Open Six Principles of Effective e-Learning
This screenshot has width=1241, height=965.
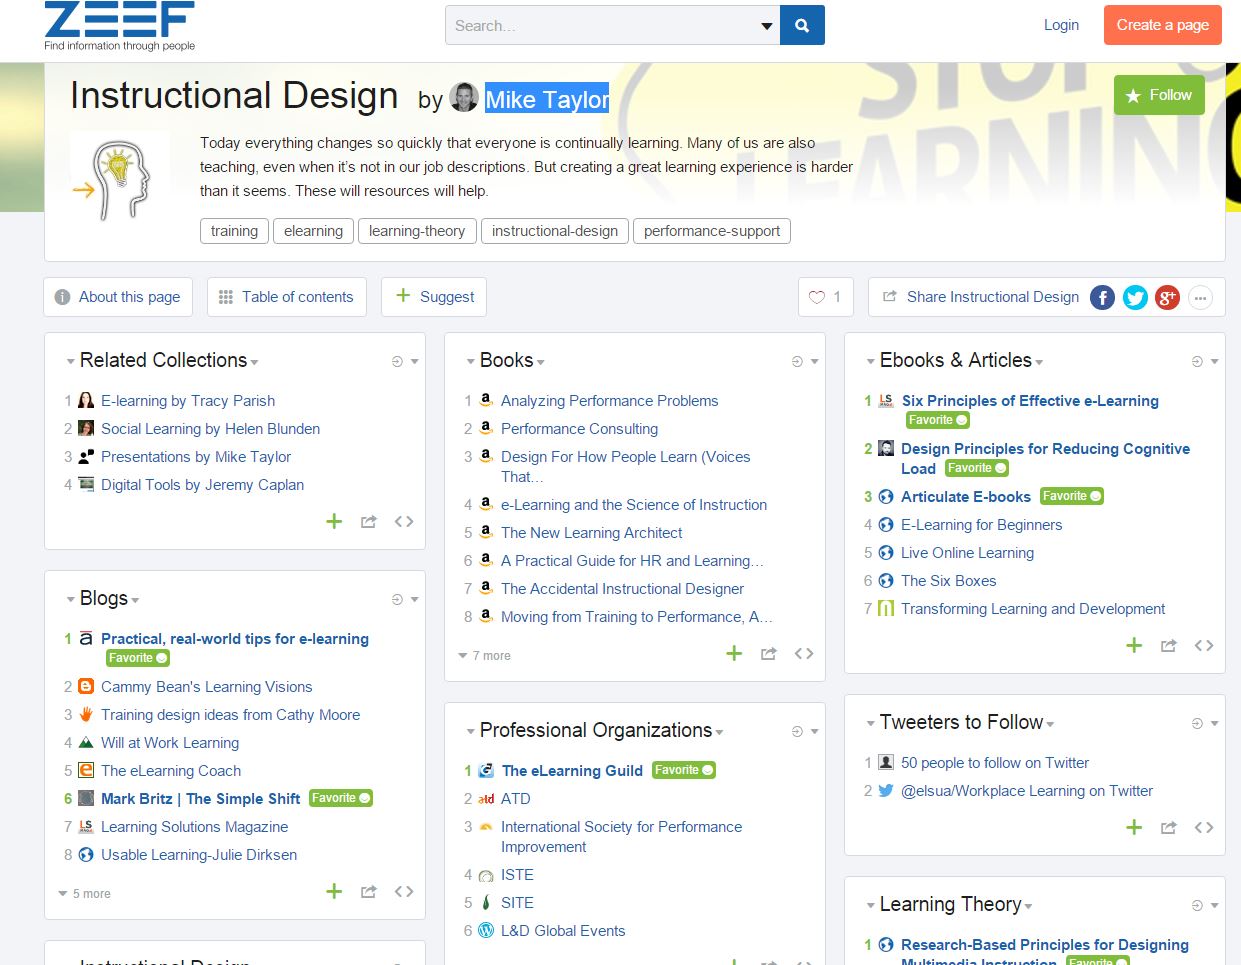click(1030, 401)
